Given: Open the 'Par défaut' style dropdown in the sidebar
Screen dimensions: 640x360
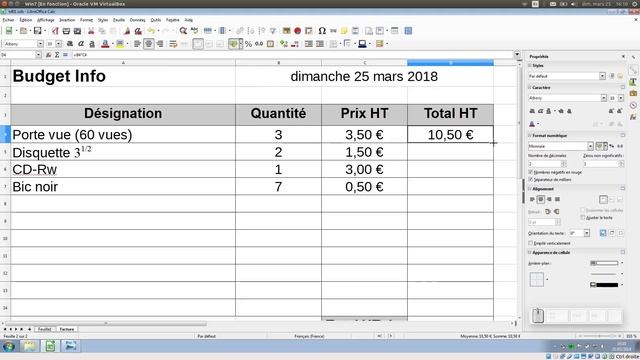Looking at the screenshot, I should (x=602, y=76).
